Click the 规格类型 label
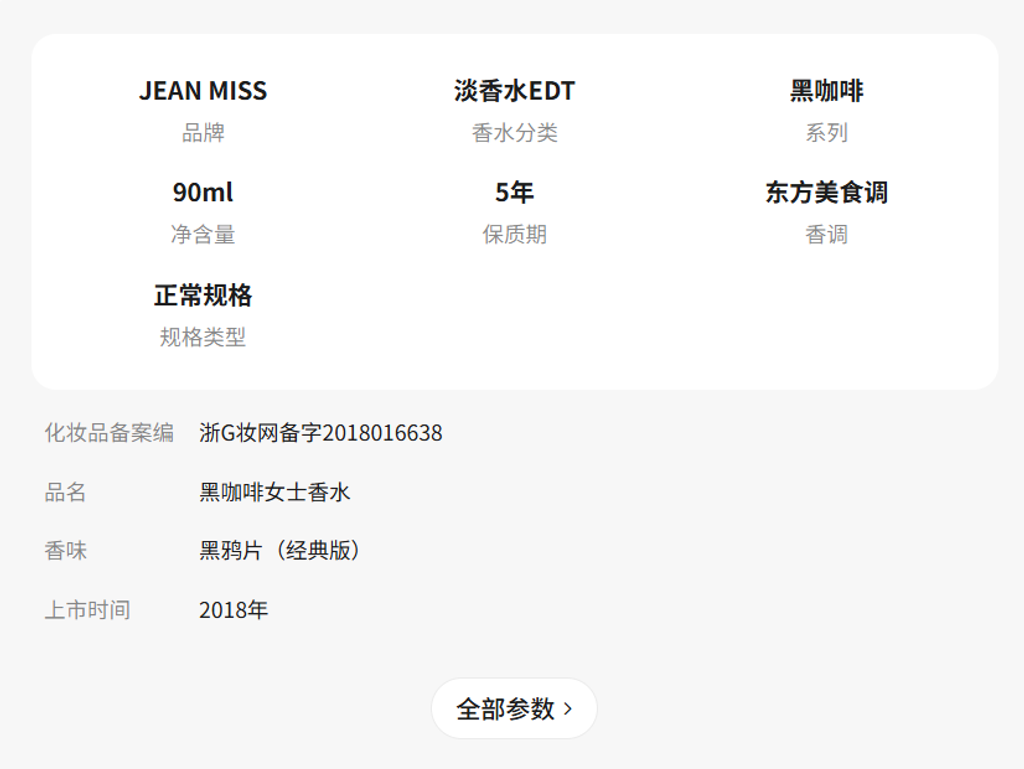The height and width of the screenshot is (769, 1024). coord(203,338)
